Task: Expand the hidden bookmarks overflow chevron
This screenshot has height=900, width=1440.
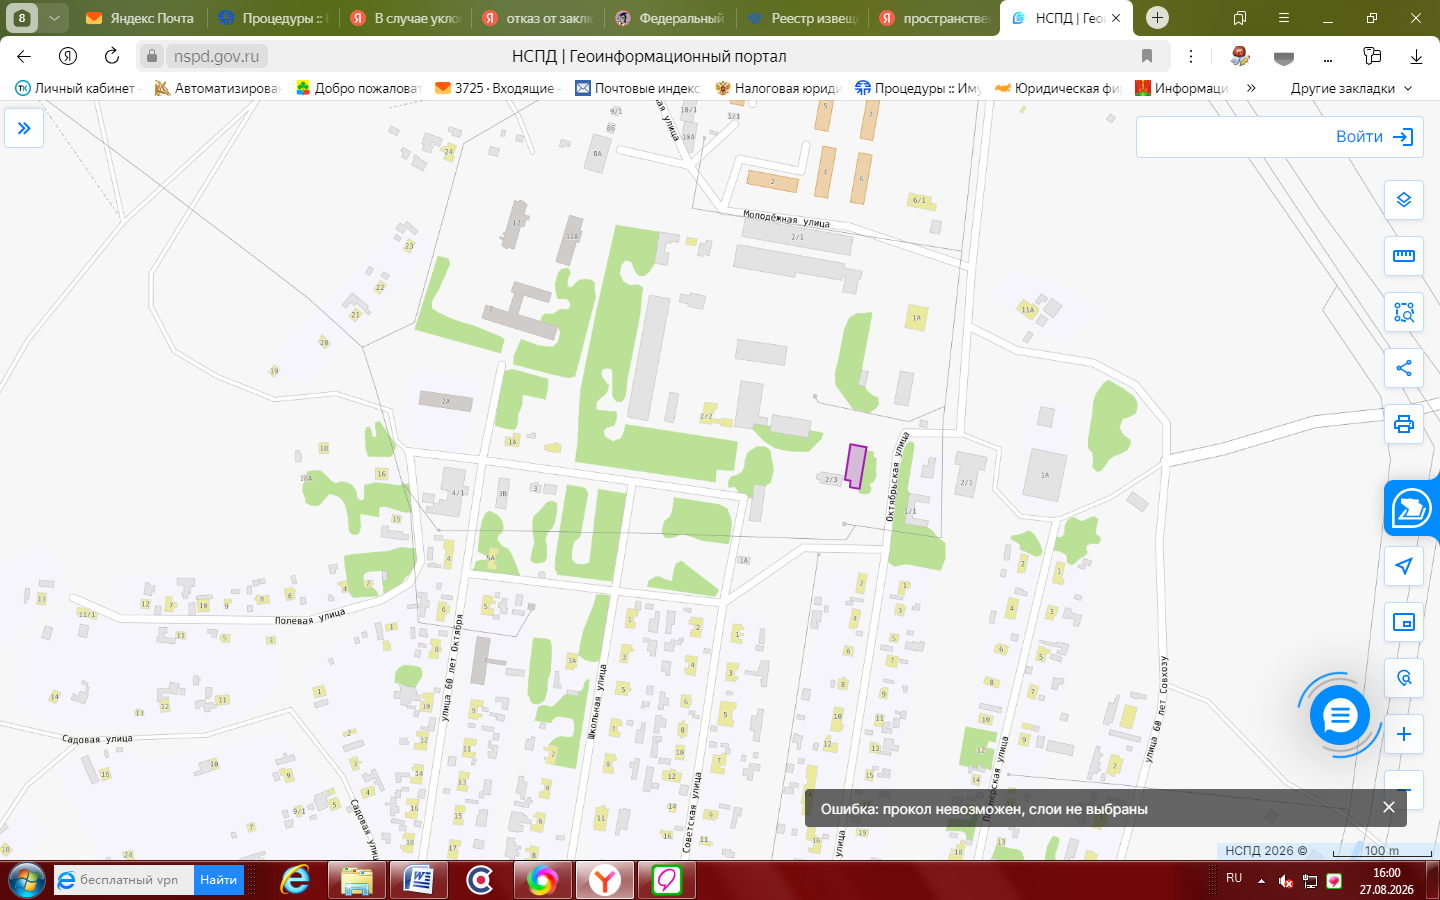Action: [x=1251, y=88]
